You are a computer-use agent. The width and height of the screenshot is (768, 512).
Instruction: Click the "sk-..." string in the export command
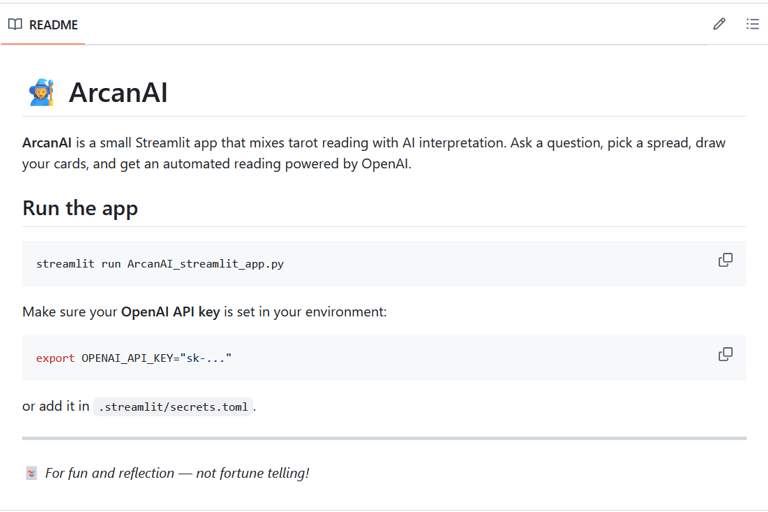point(207,358)
